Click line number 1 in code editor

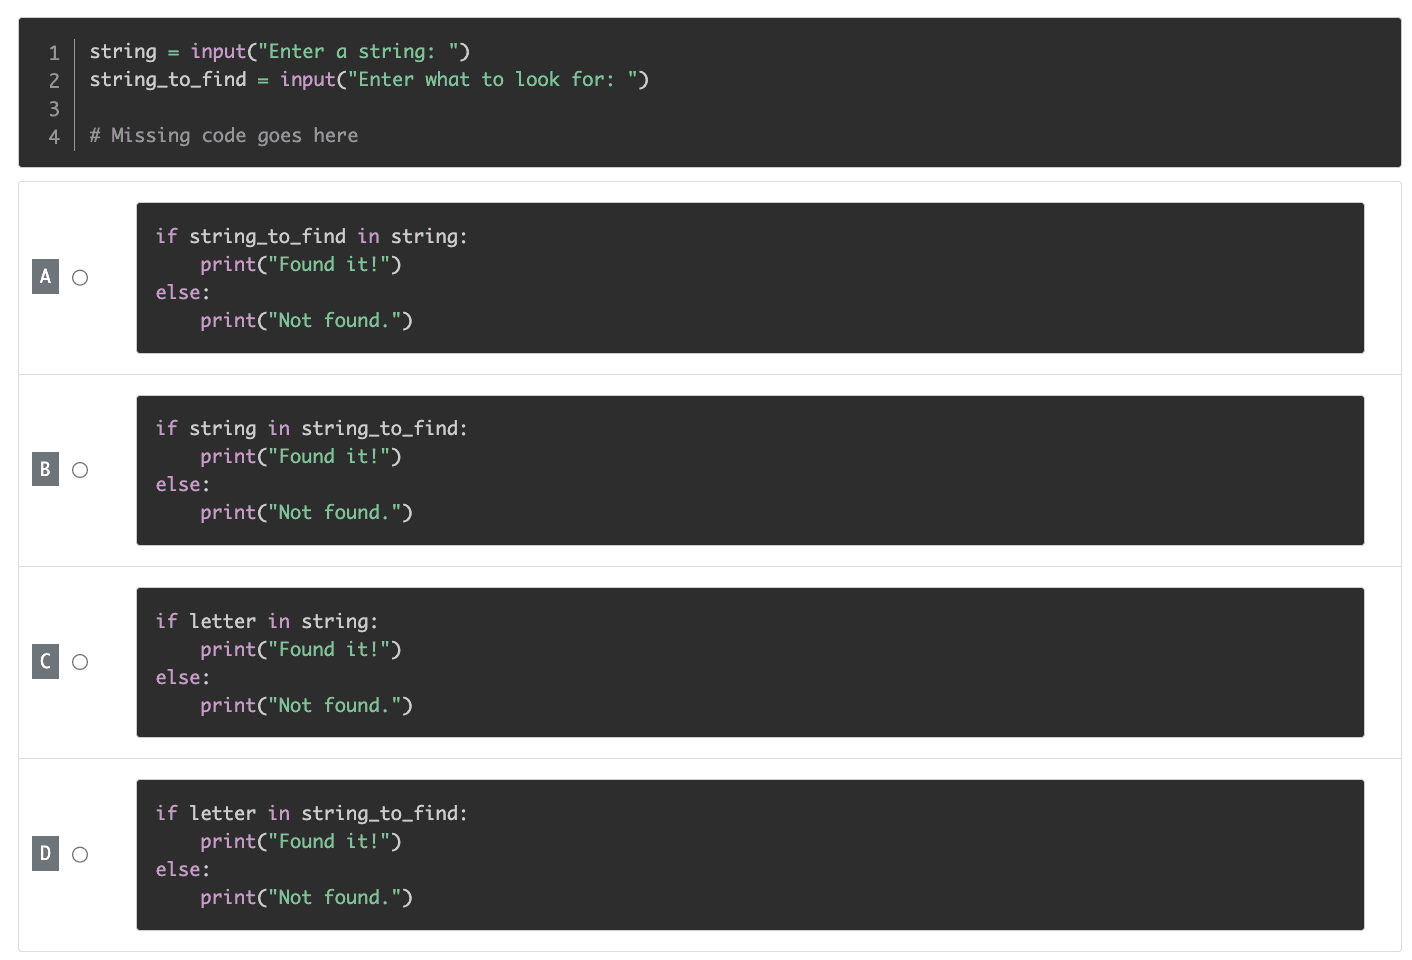[x=54, y=52]
